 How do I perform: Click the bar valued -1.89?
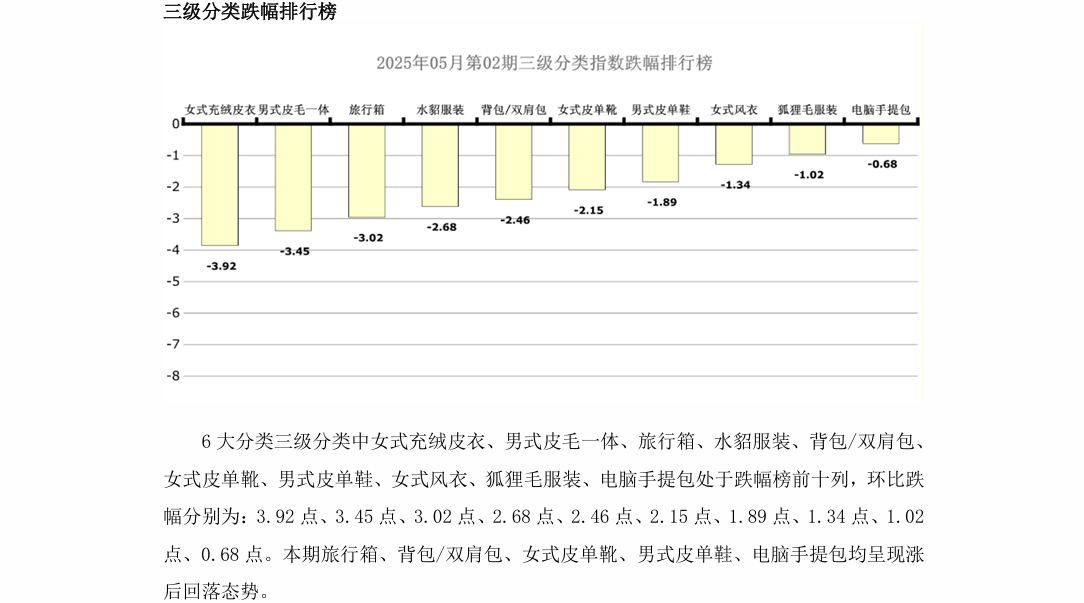click(660, 153)
